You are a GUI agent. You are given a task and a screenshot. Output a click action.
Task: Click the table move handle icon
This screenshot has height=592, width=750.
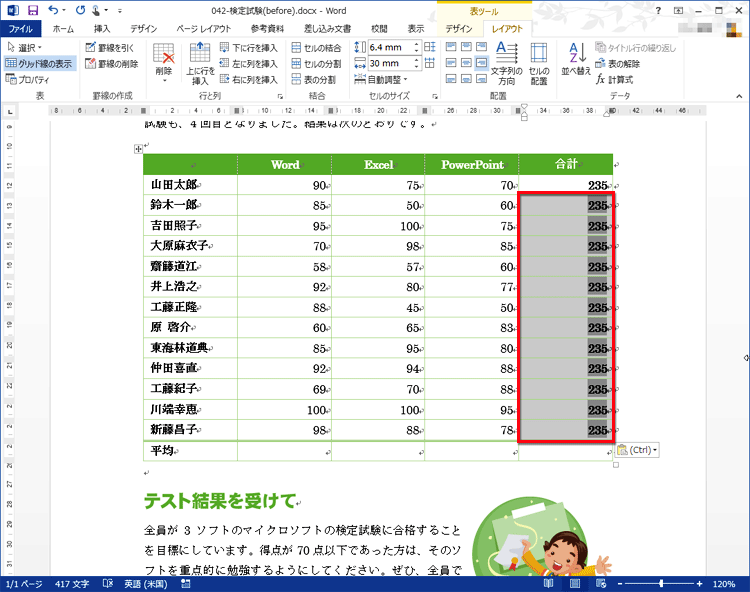click(138, 149)
